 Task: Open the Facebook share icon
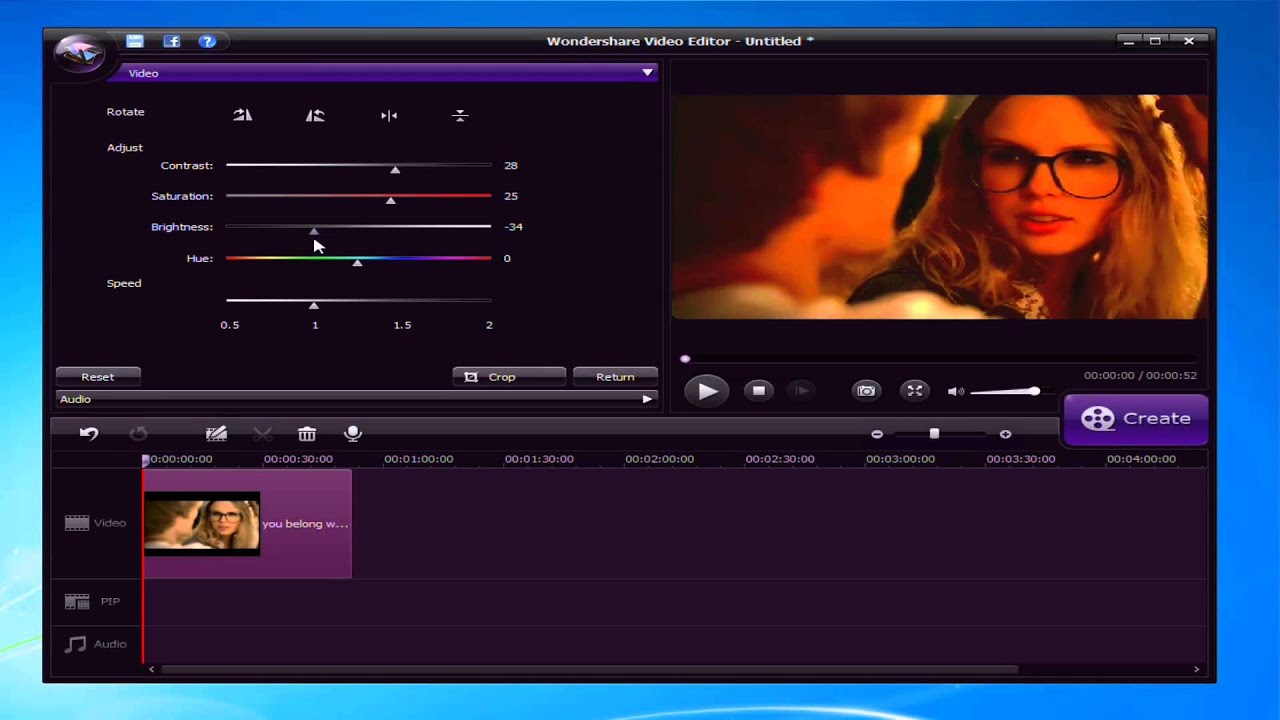[x=171, y=41]
